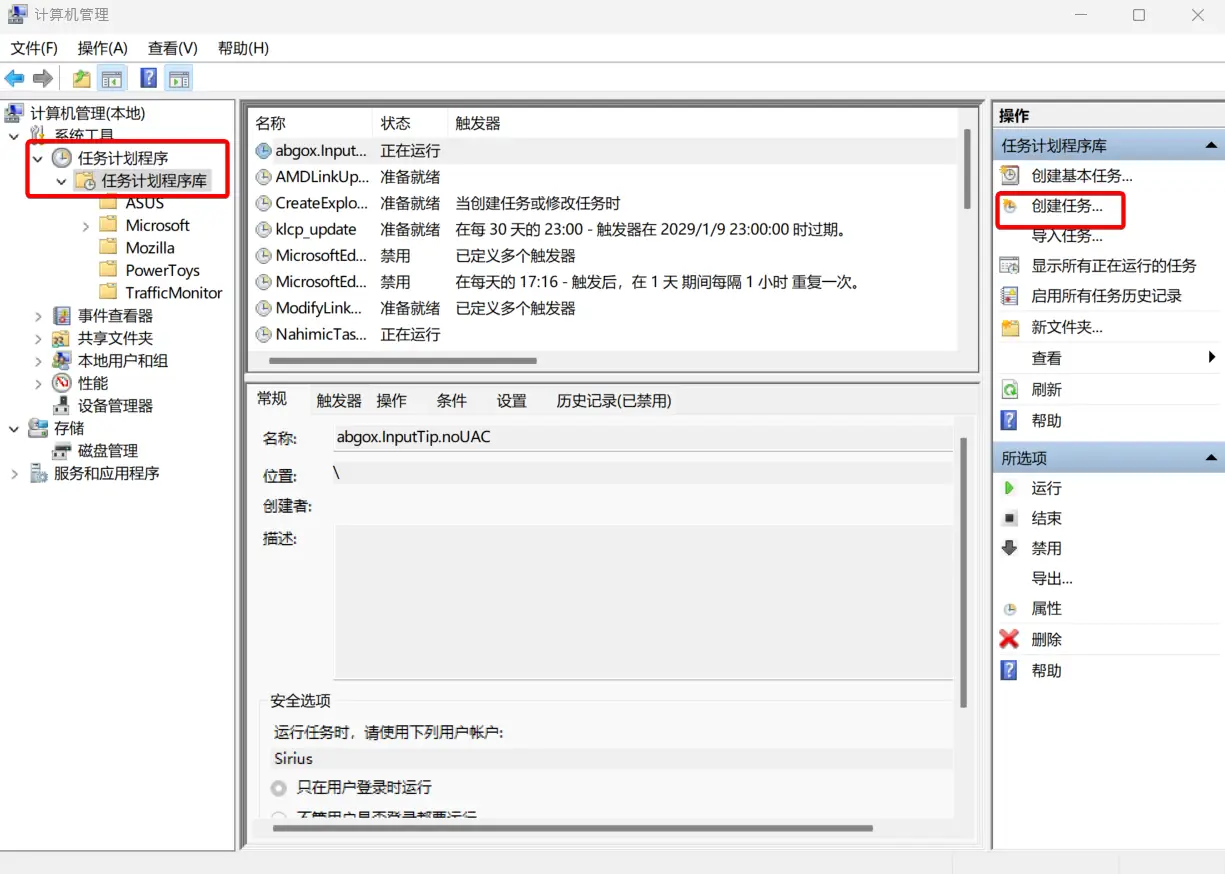This screenshot has width=1225, height=874.
Task: Click the blue Help toolbar icon
Action: [x=148, y=78]
